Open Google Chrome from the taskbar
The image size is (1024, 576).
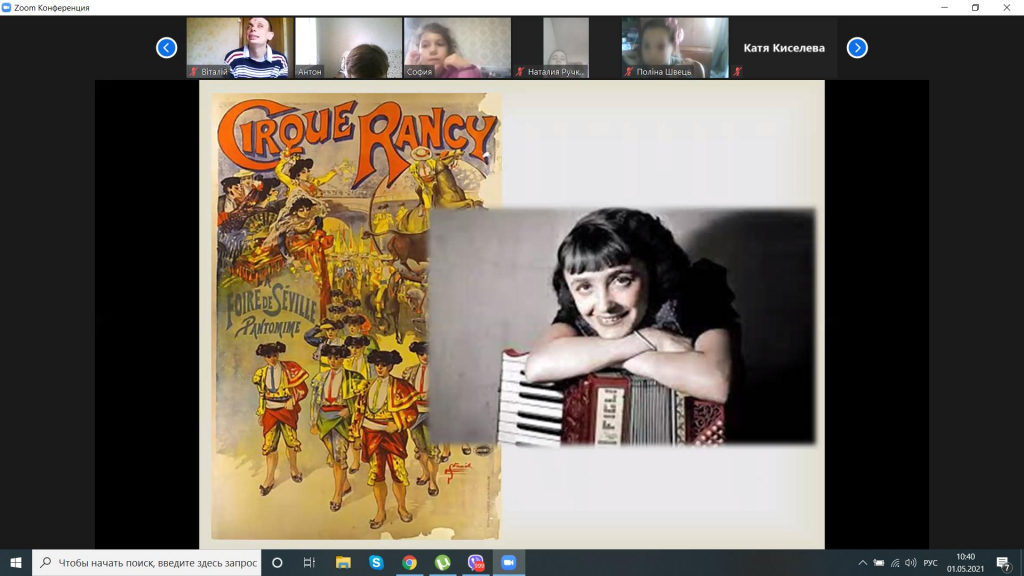click(409, 562)
